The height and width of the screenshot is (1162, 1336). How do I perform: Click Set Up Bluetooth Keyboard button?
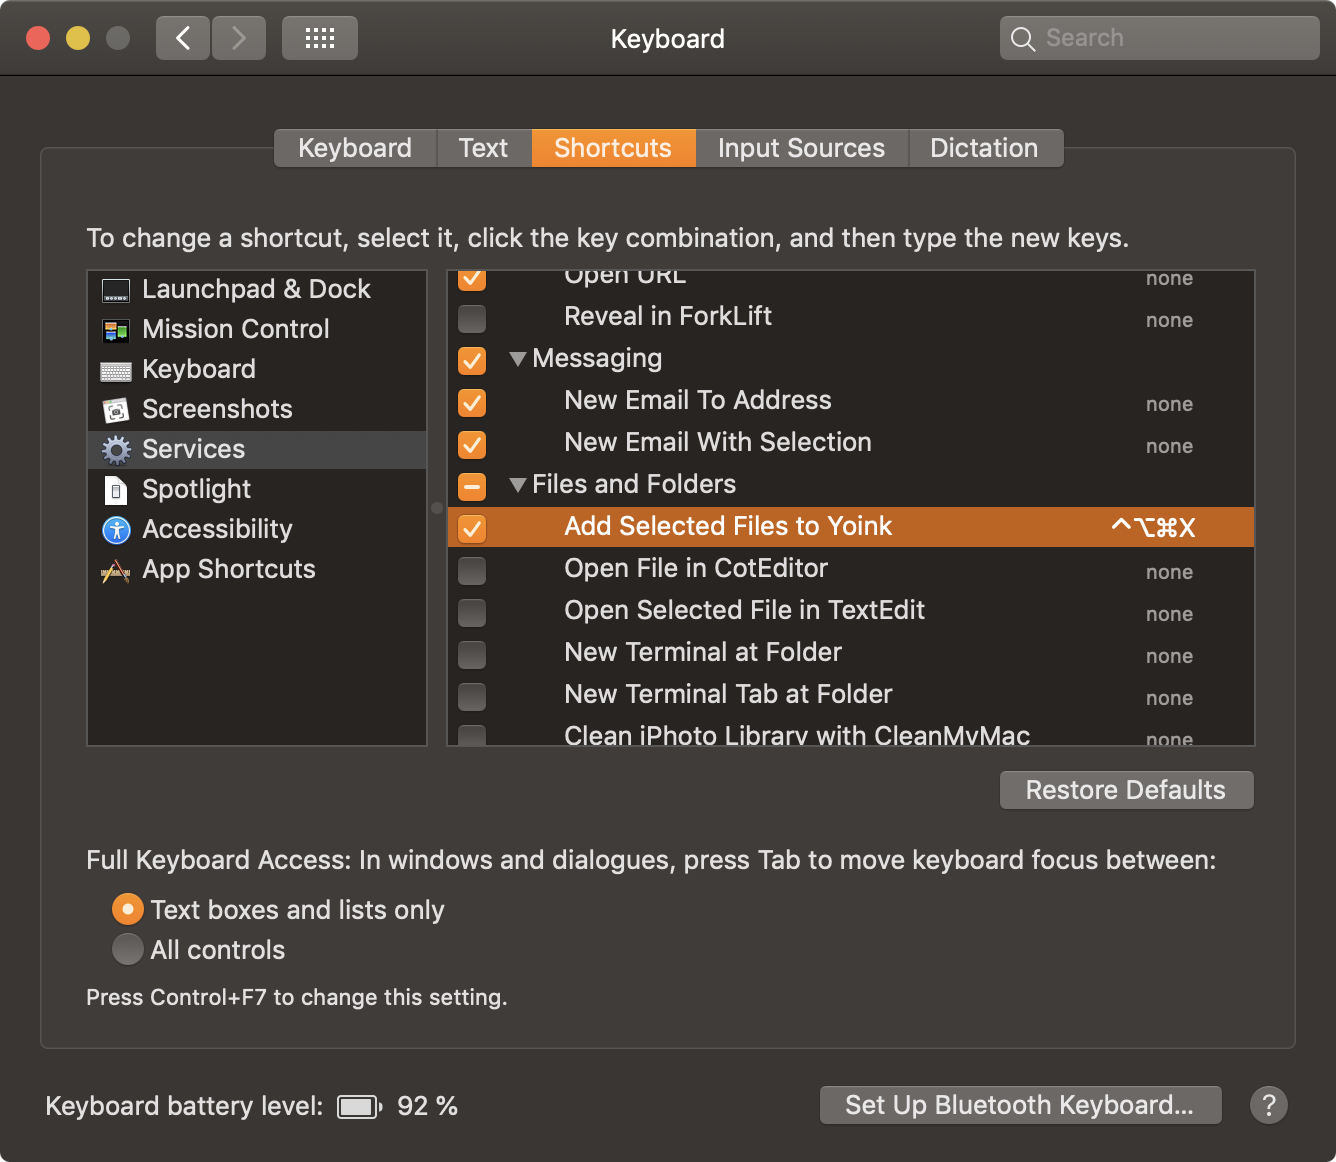1020,1105
